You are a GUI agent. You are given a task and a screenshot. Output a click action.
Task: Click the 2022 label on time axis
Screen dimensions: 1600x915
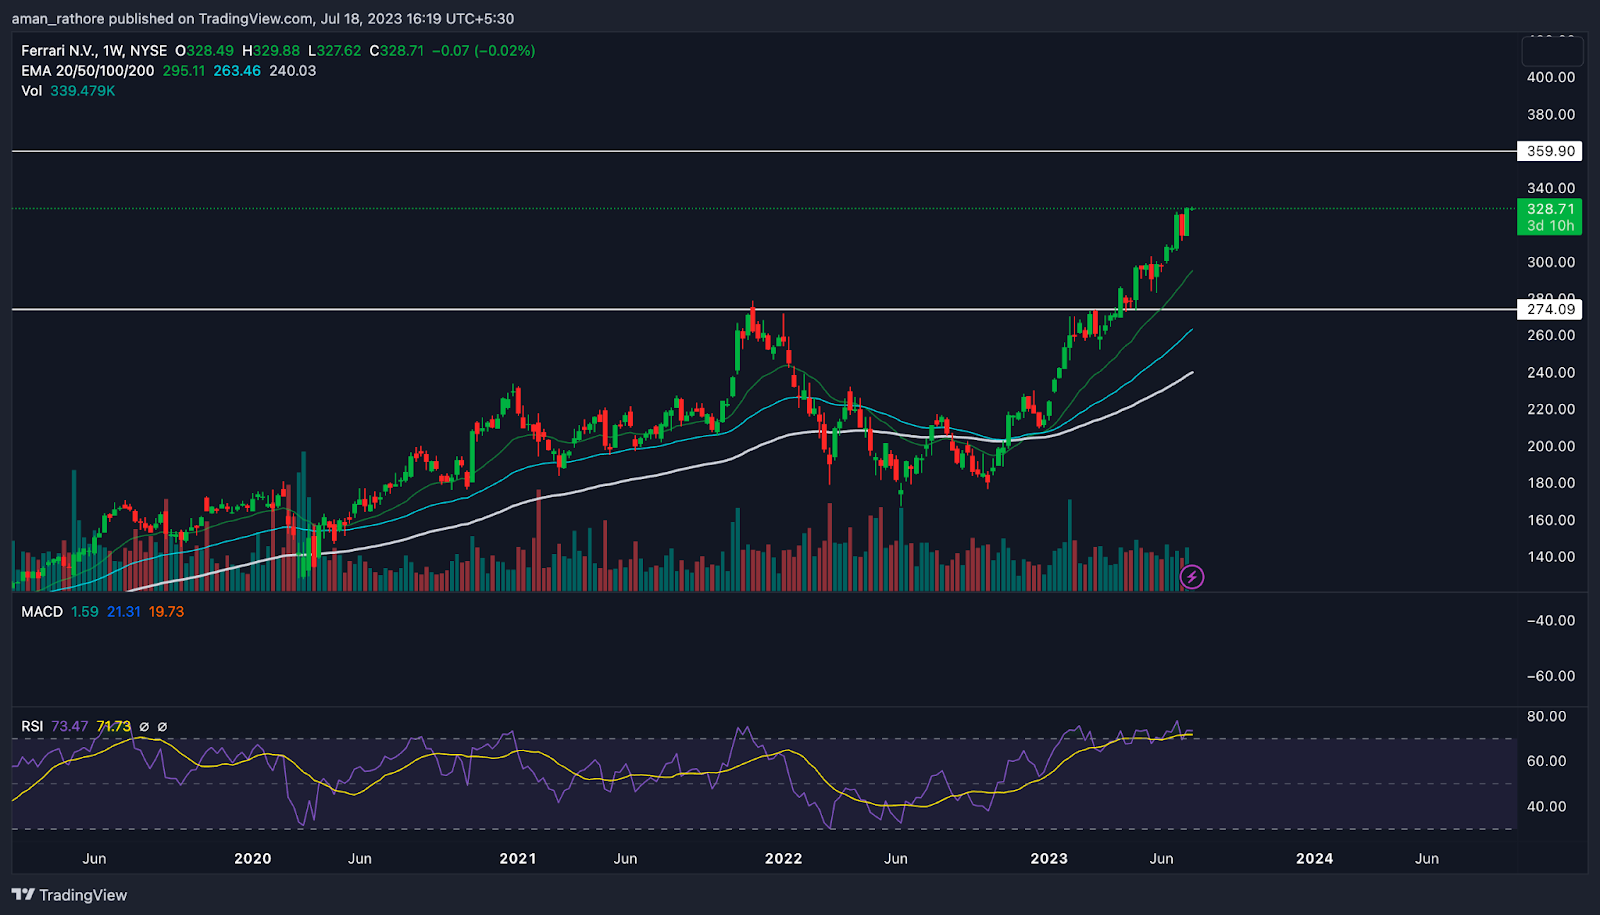coord(783,858)
